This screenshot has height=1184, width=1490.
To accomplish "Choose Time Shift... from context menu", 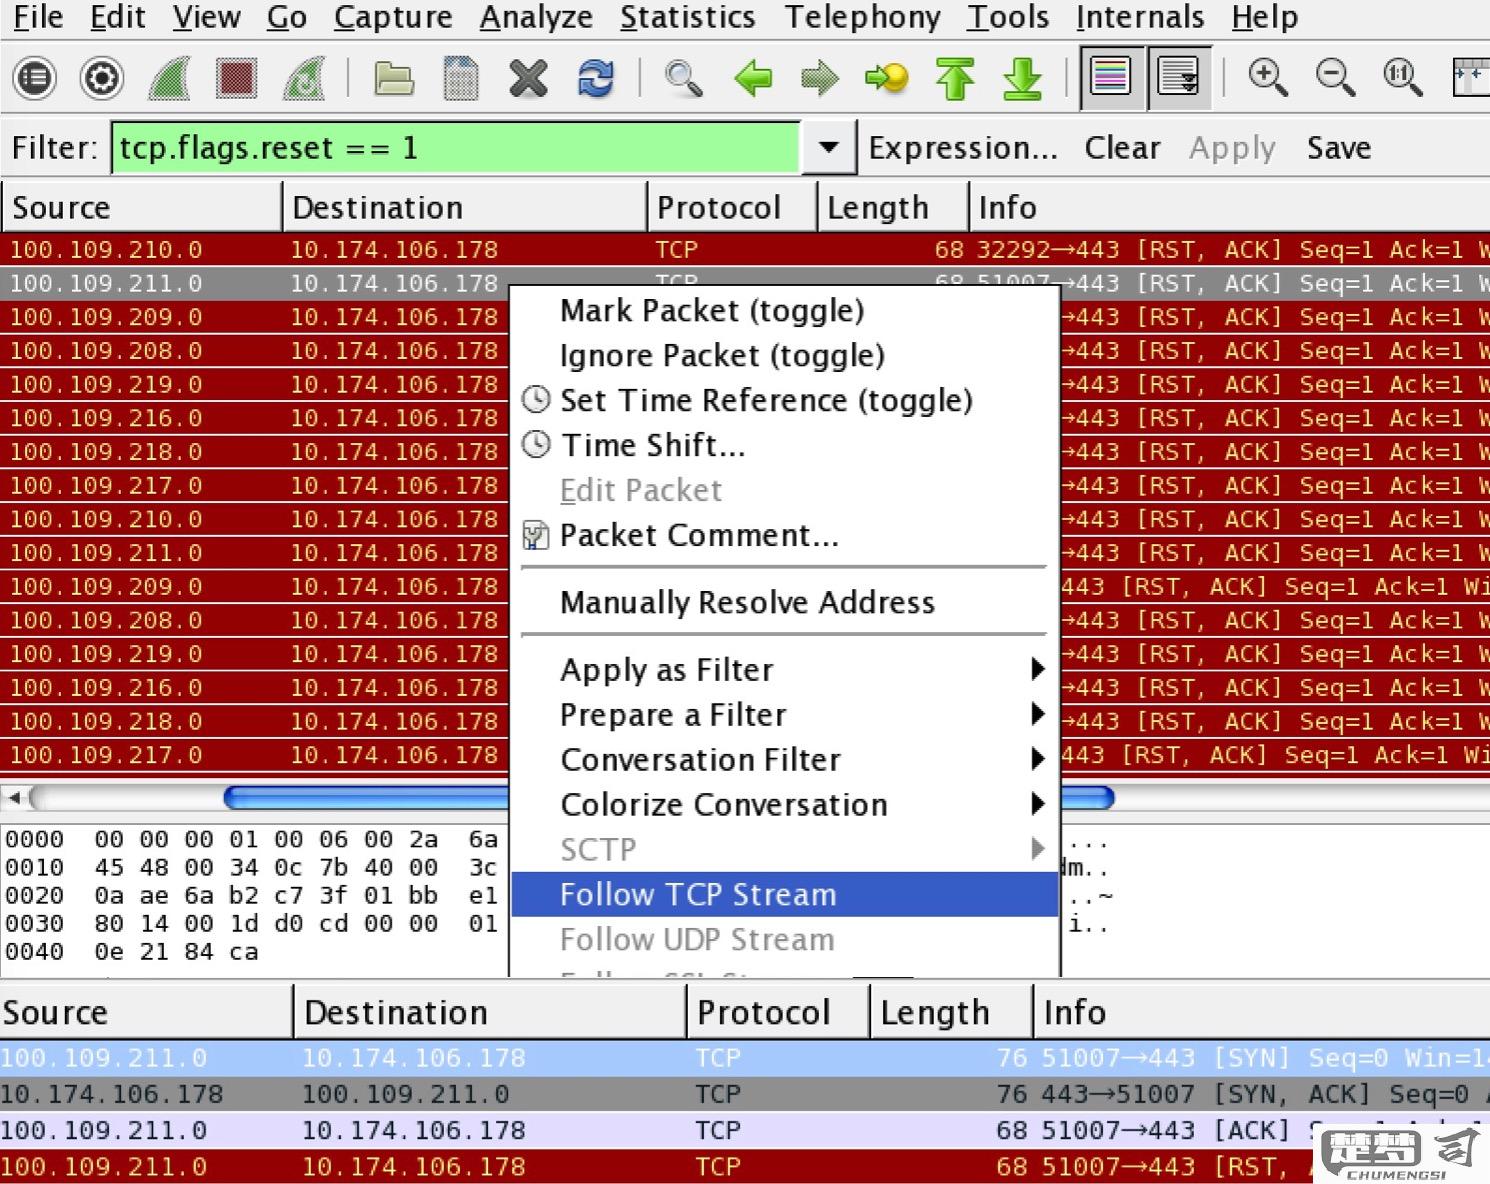I will (653, 444).
